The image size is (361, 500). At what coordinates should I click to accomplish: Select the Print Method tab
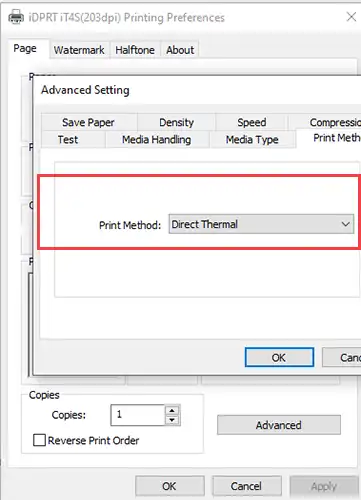coord(329,138)
